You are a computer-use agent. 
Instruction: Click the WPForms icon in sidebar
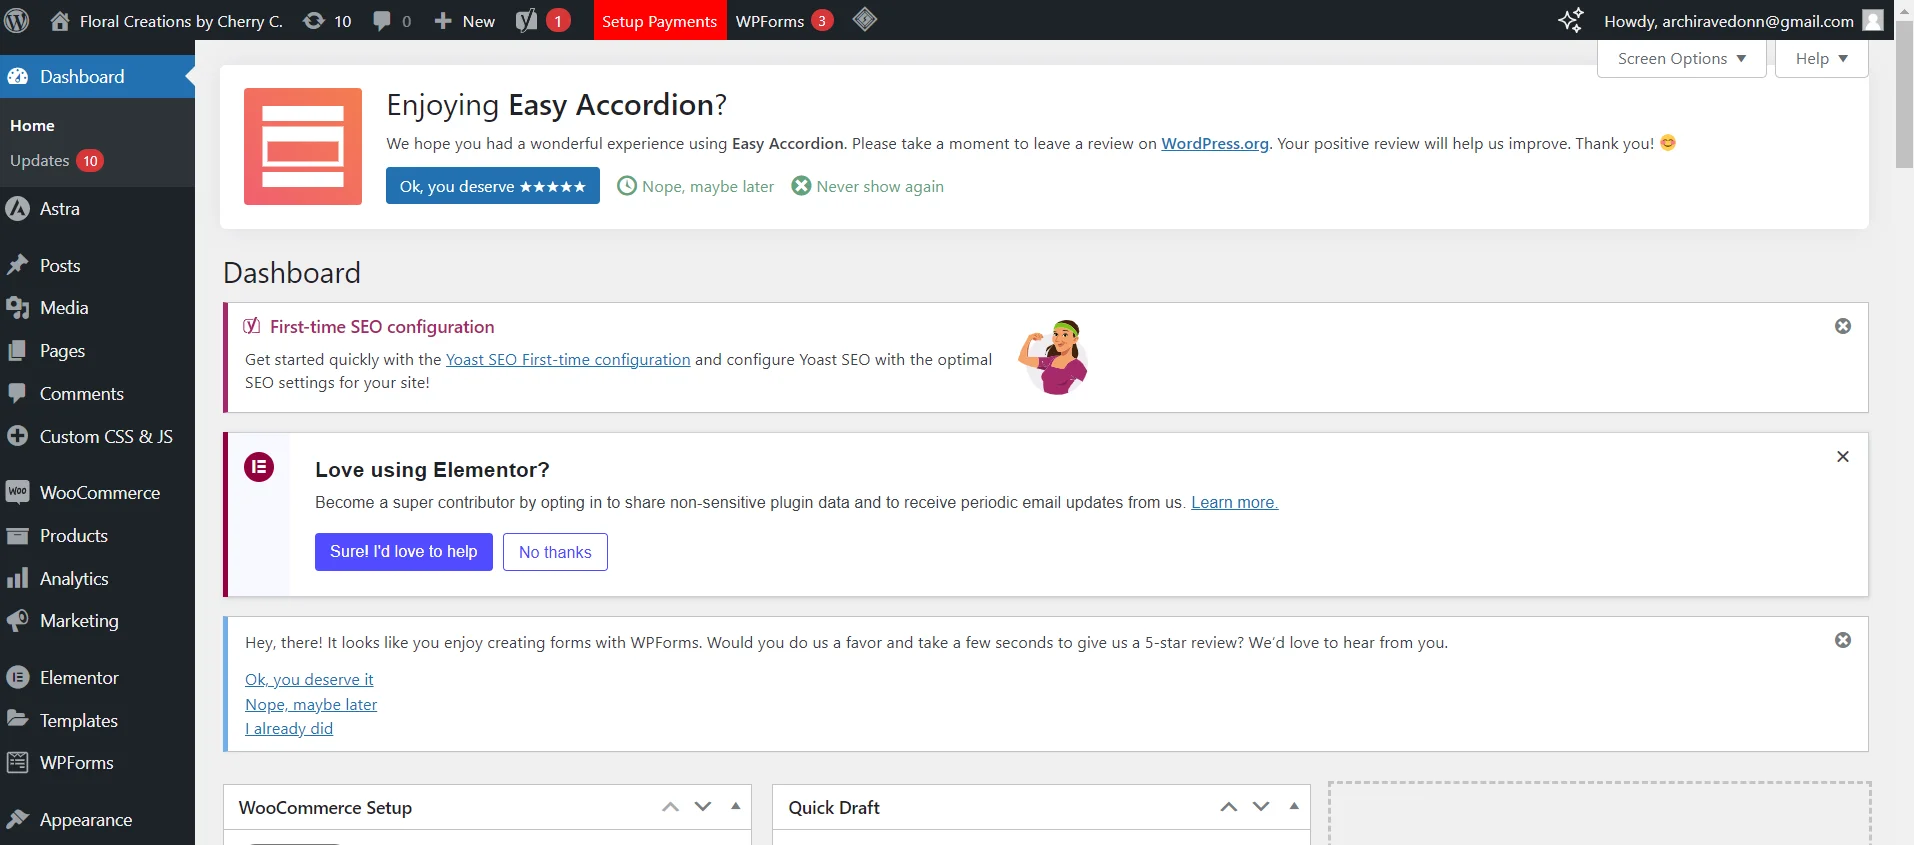(18, 763)
